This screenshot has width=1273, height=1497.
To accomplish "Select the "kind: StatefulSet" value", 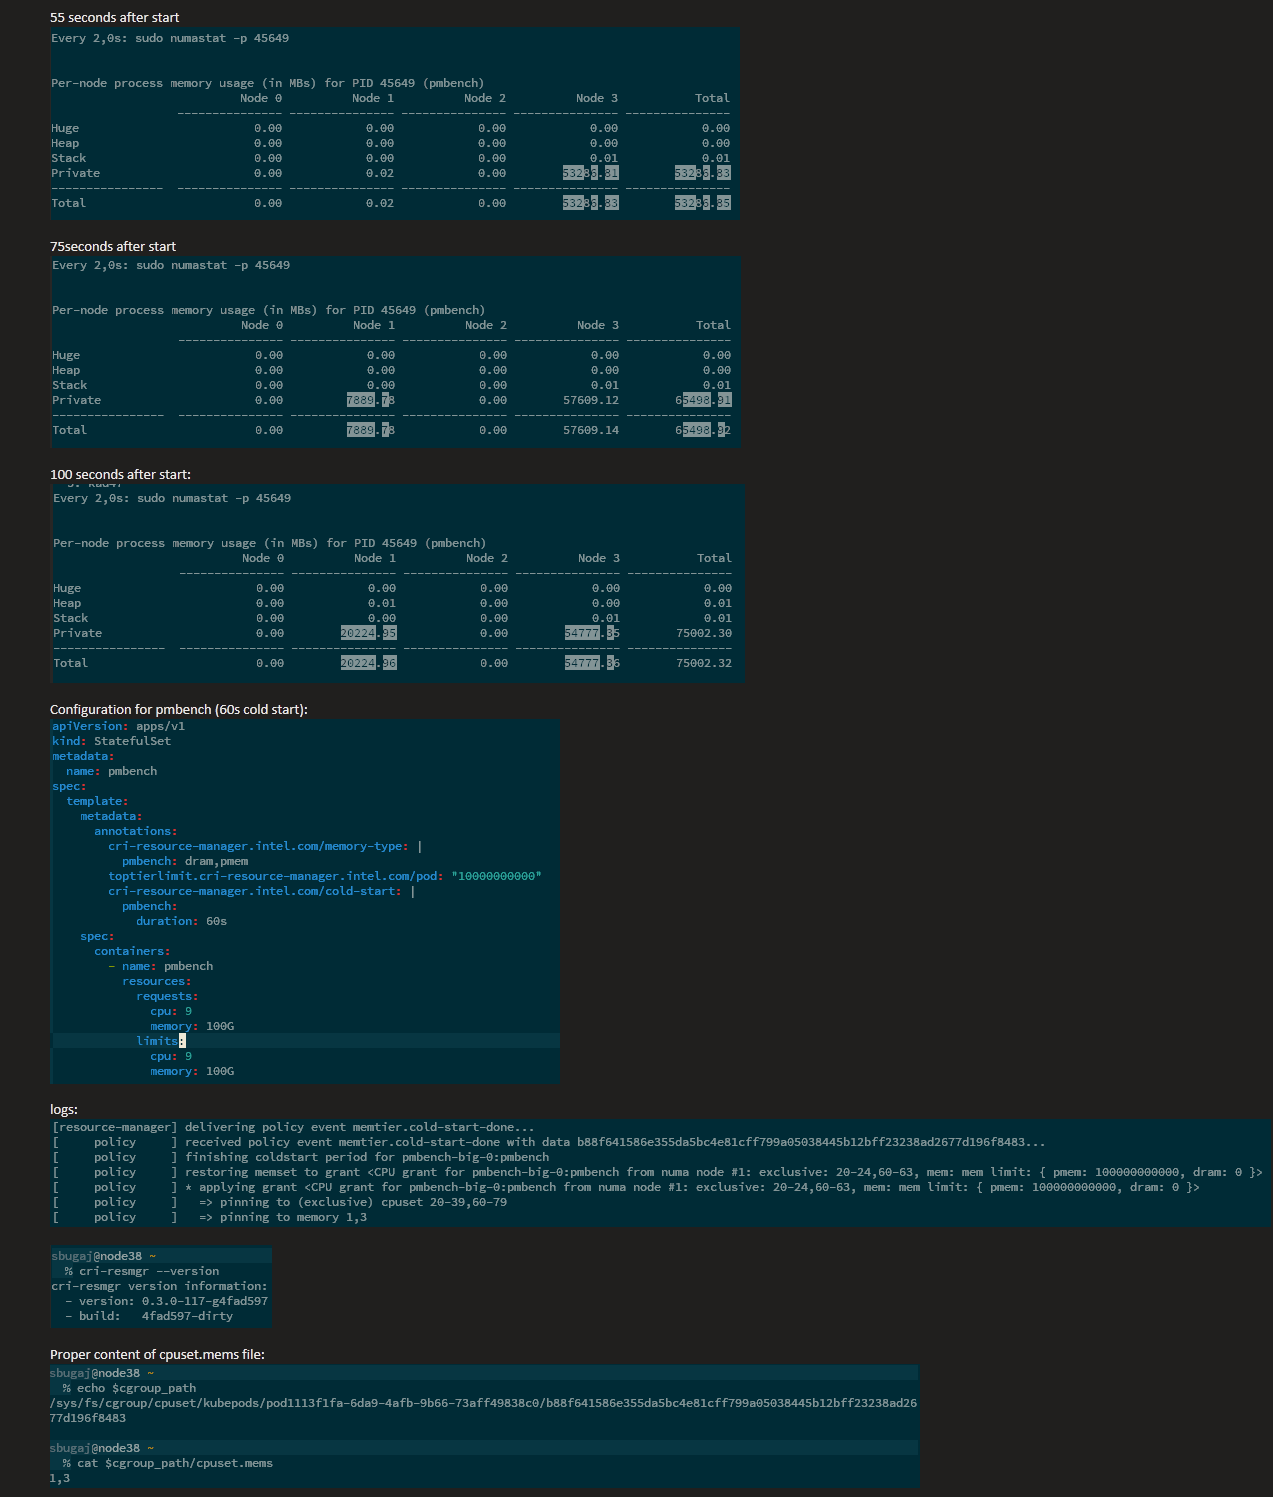I will [x=130, y=741].
